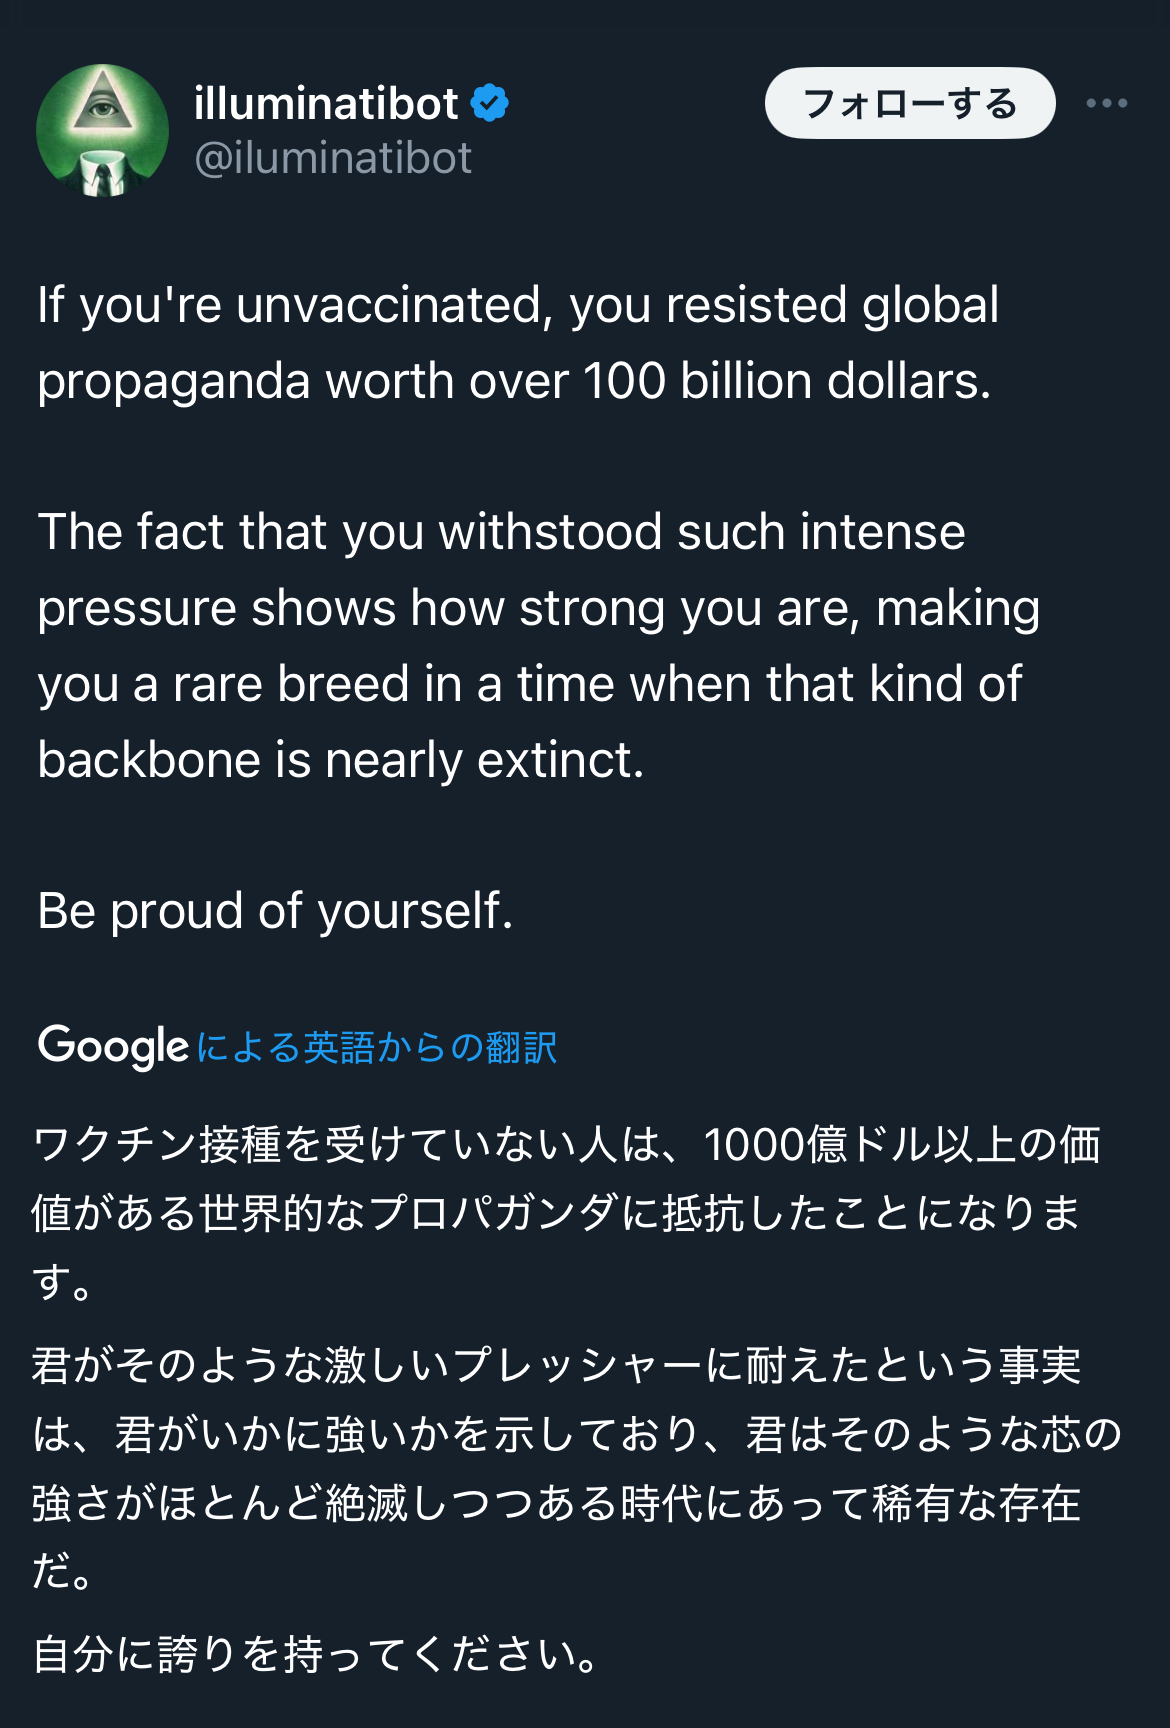Click the blue verified checkmark badge
The width and height of the screenshot is (1170, 1728).
tap(490, 103)
